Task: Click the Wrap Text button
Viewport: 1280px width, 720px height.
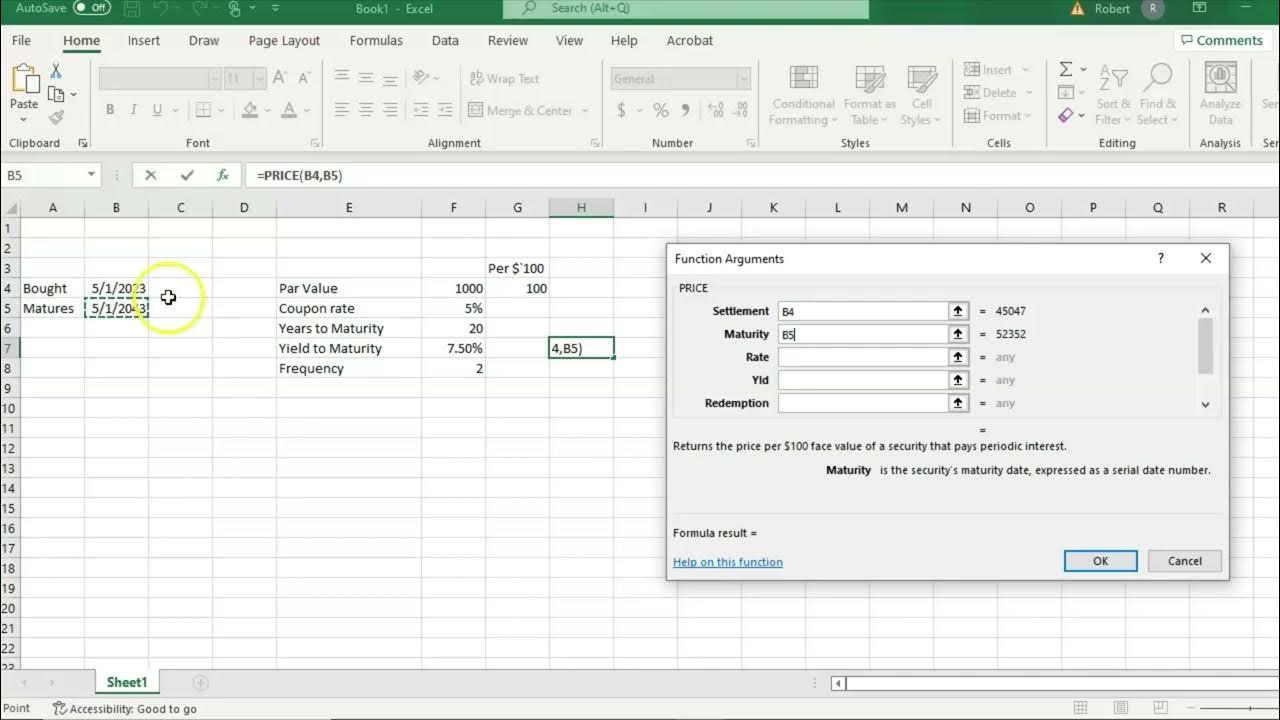Action: click(x=504, y=78)
